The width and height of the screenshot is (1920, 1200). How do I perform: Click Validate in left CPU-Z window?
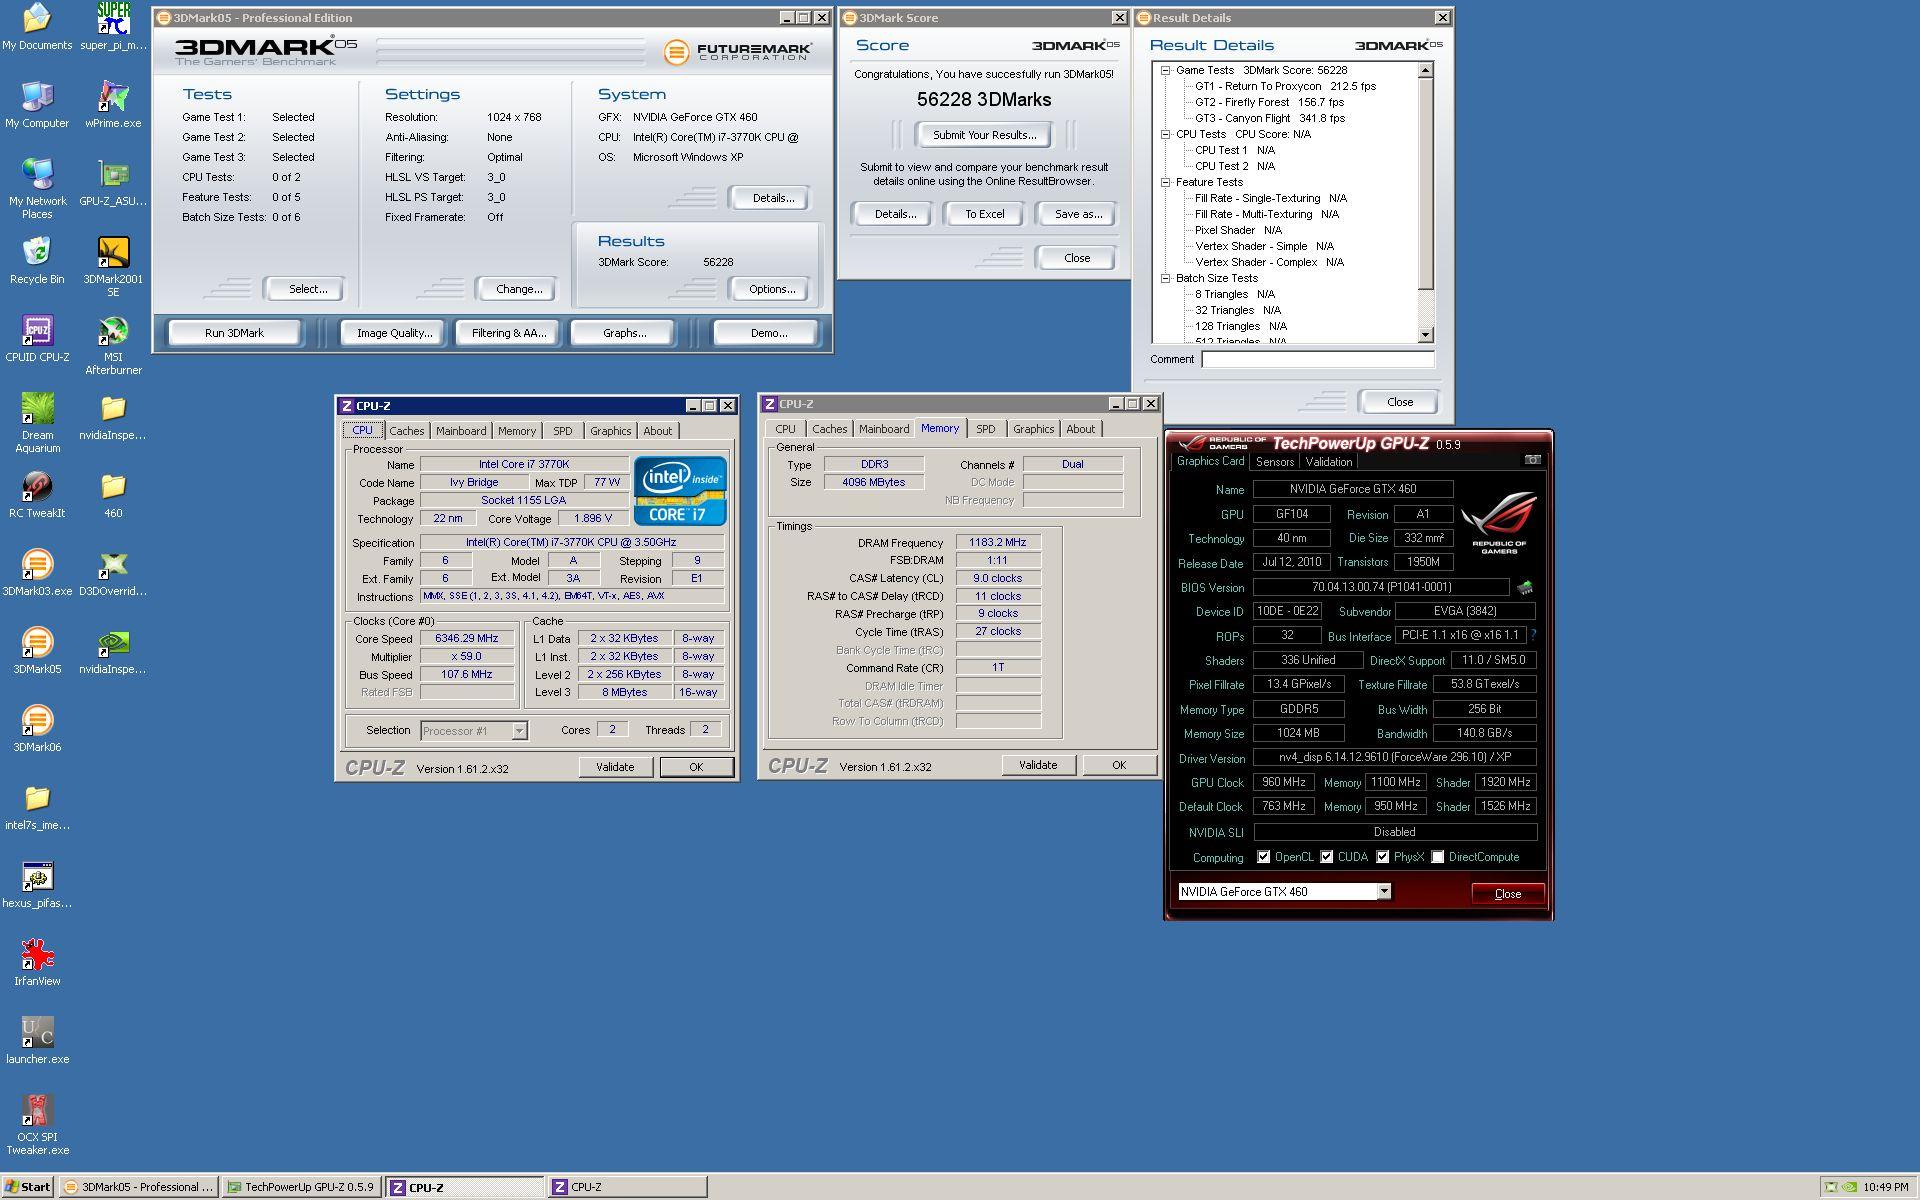[x=615, y=767]
